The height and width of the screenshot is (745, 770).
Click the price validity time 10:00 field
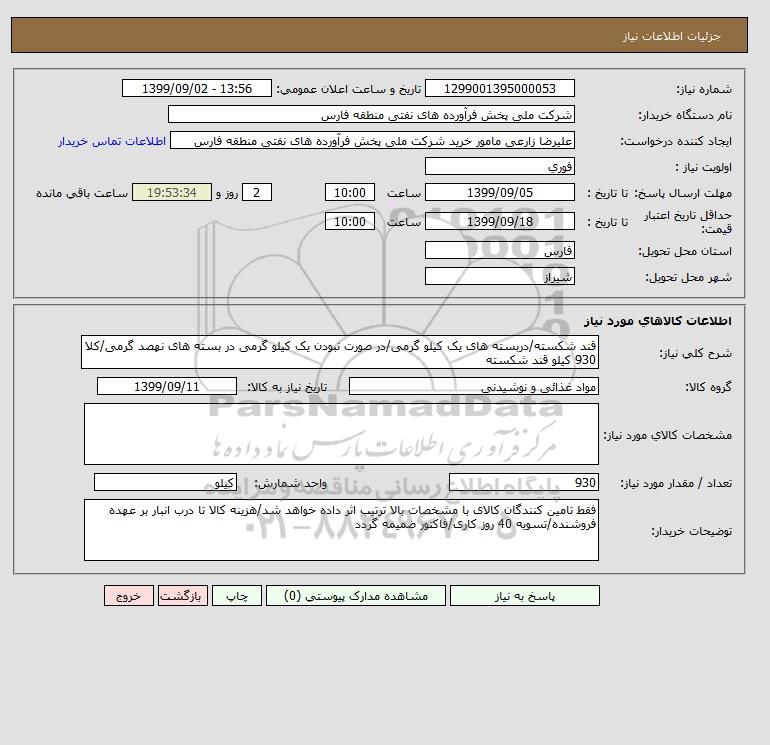tap(350, 221)
